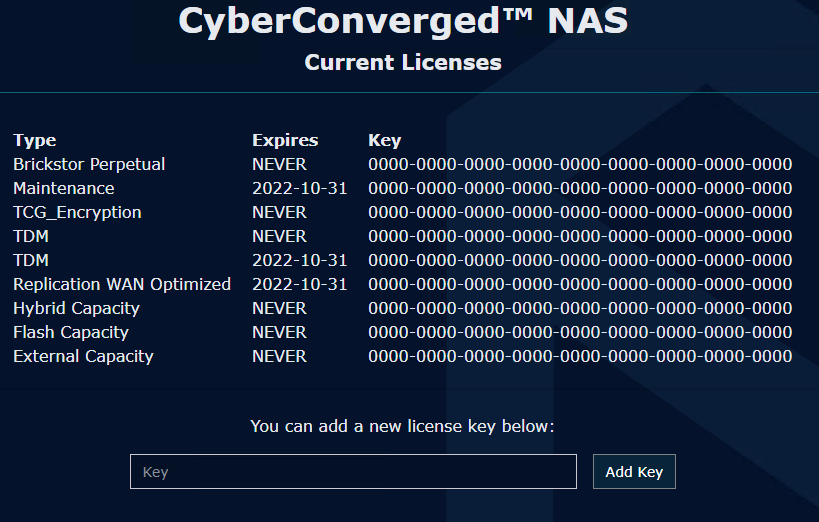Click the Flash Capacity license entry
The width and height of the screenshot is (819, 522).
(x=71, y=332)
